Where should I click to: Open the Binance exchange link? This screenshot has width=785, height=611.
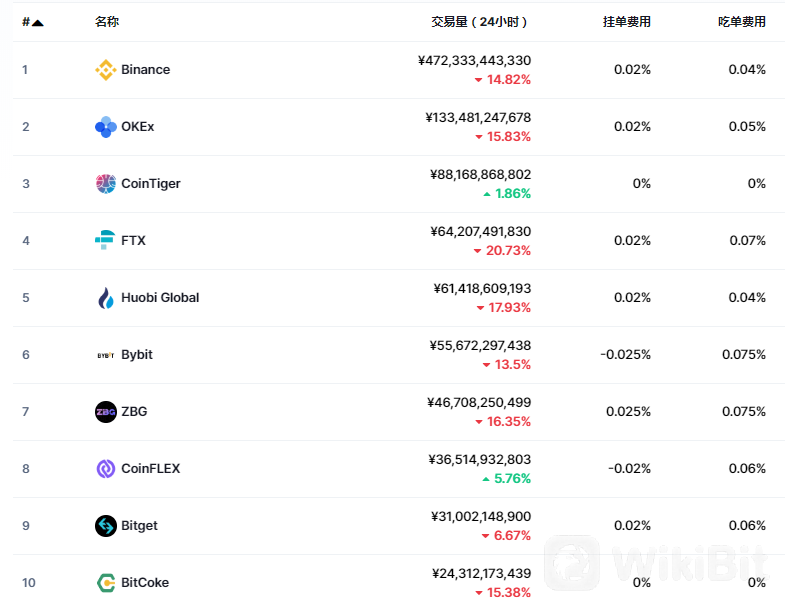click(x=145, y=70)
